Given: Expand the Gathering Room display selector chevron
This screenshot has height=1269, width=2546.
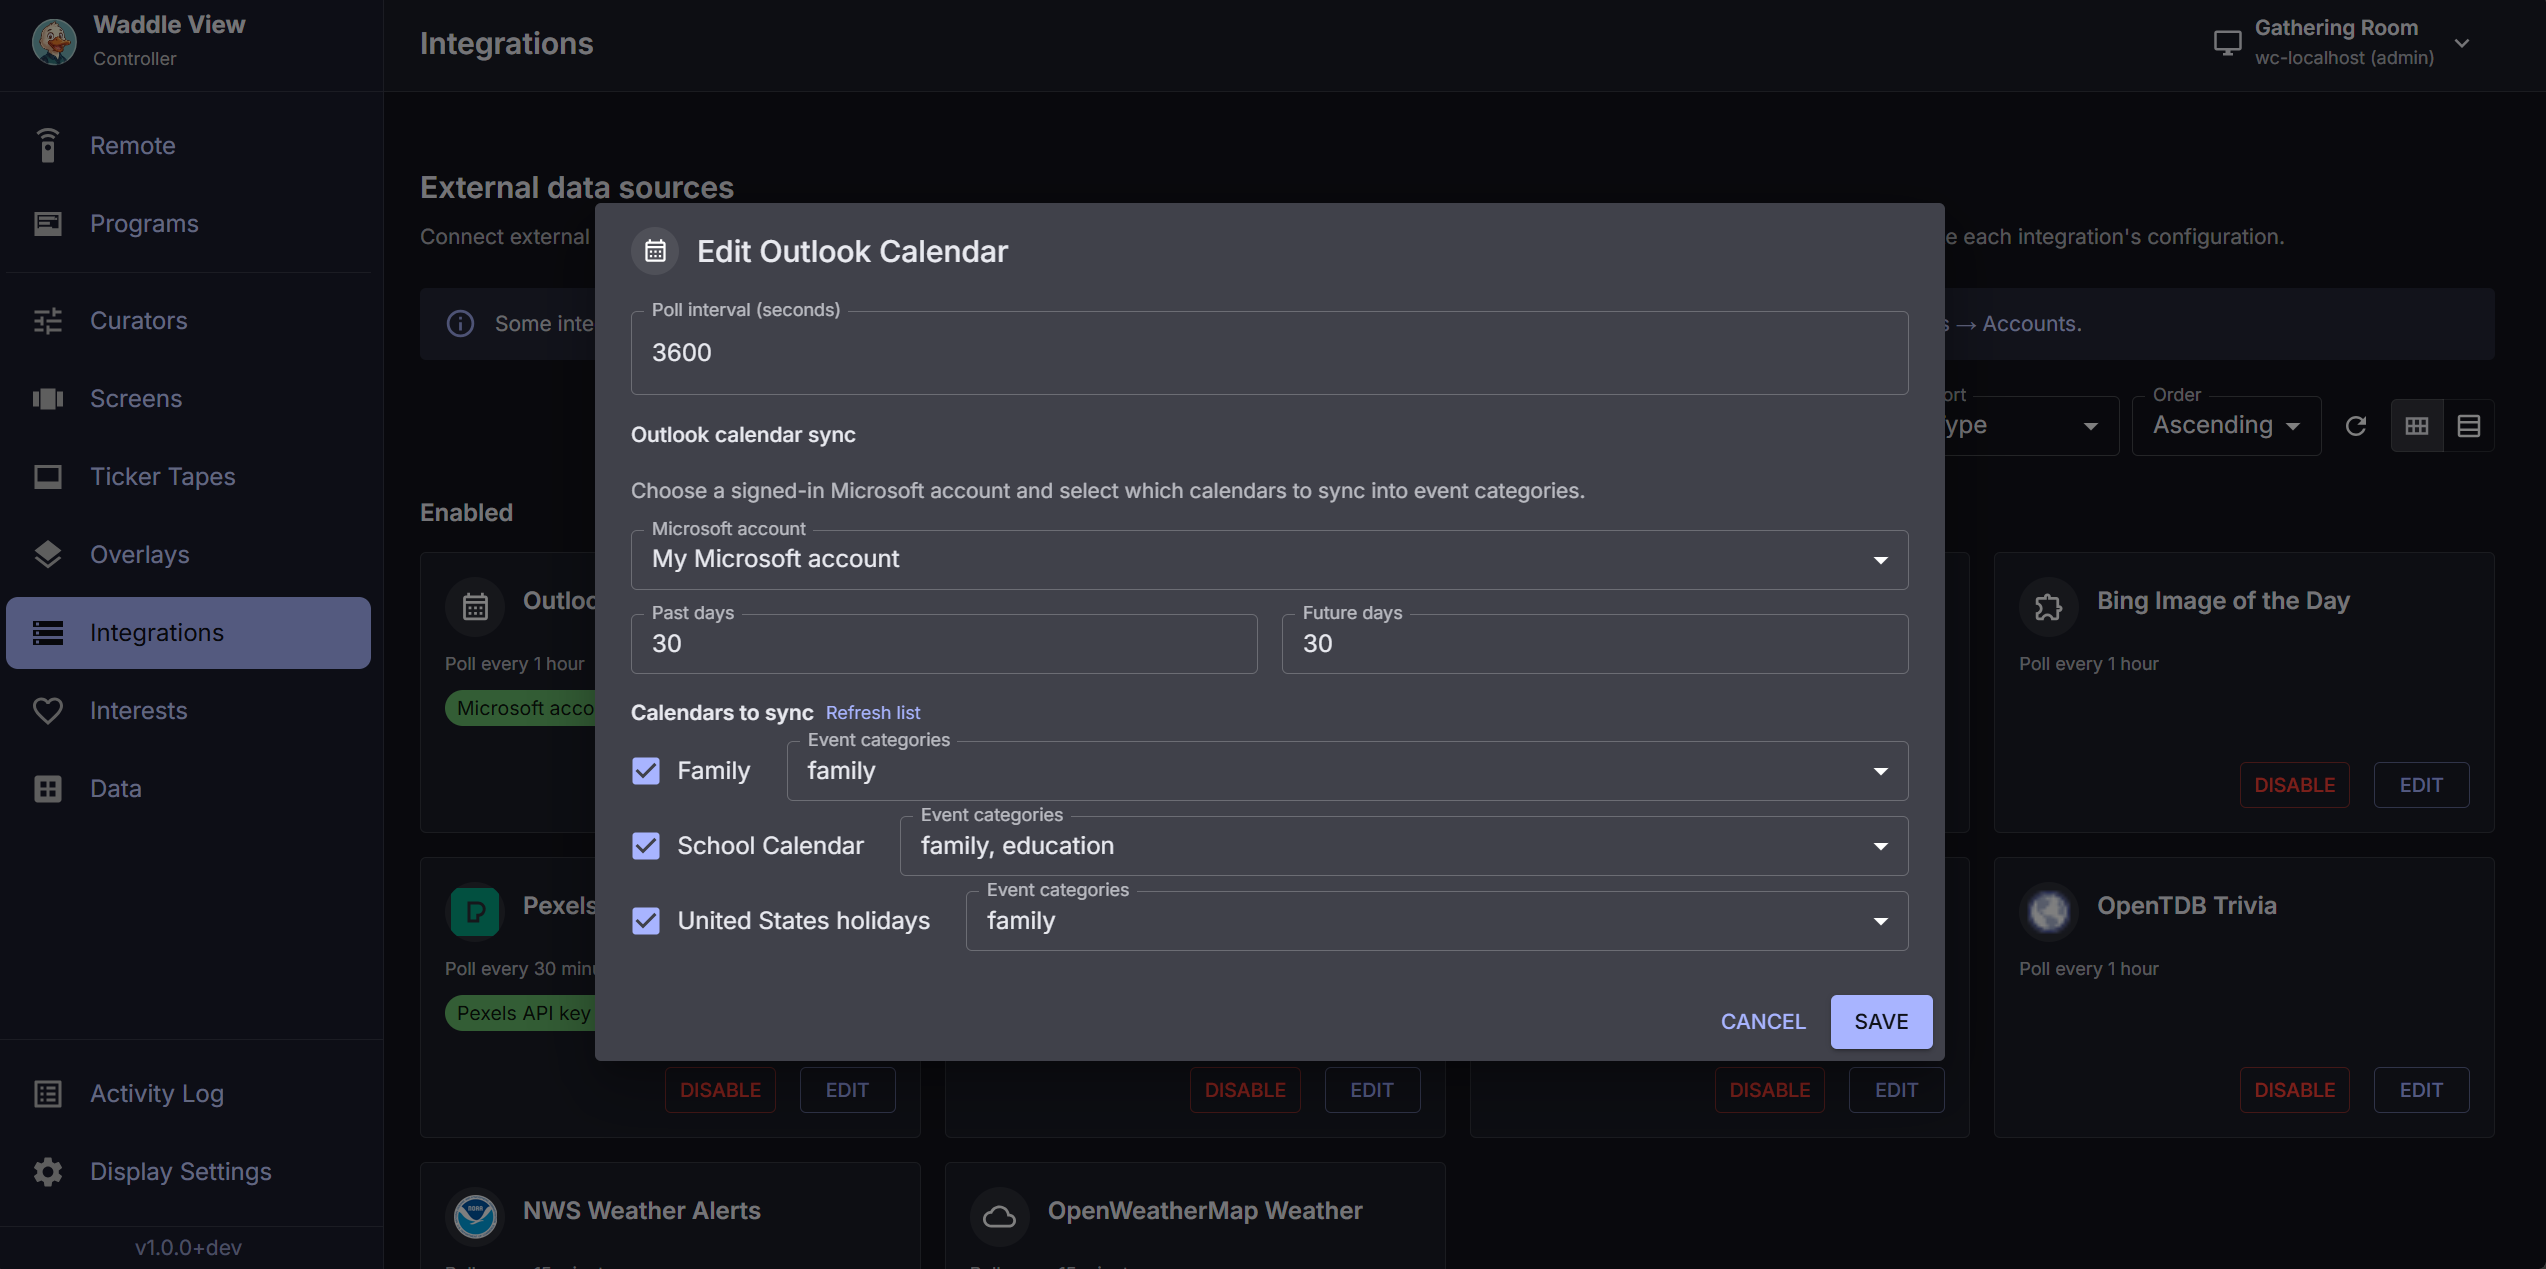Looking at the screenshot, I should click(2462, 43).
